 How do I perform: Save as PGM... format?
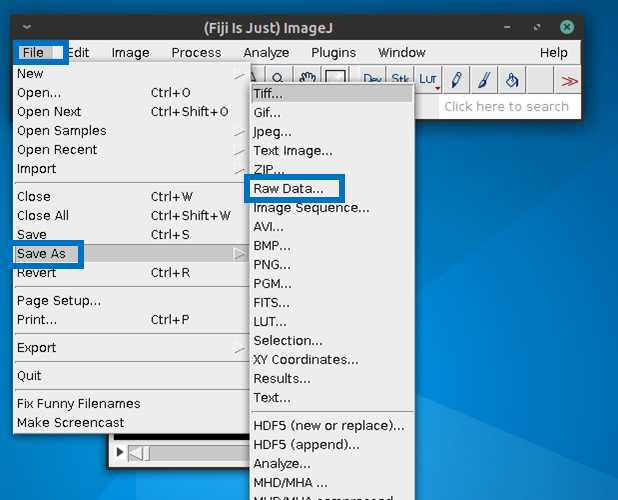click(x=332, y=283)
